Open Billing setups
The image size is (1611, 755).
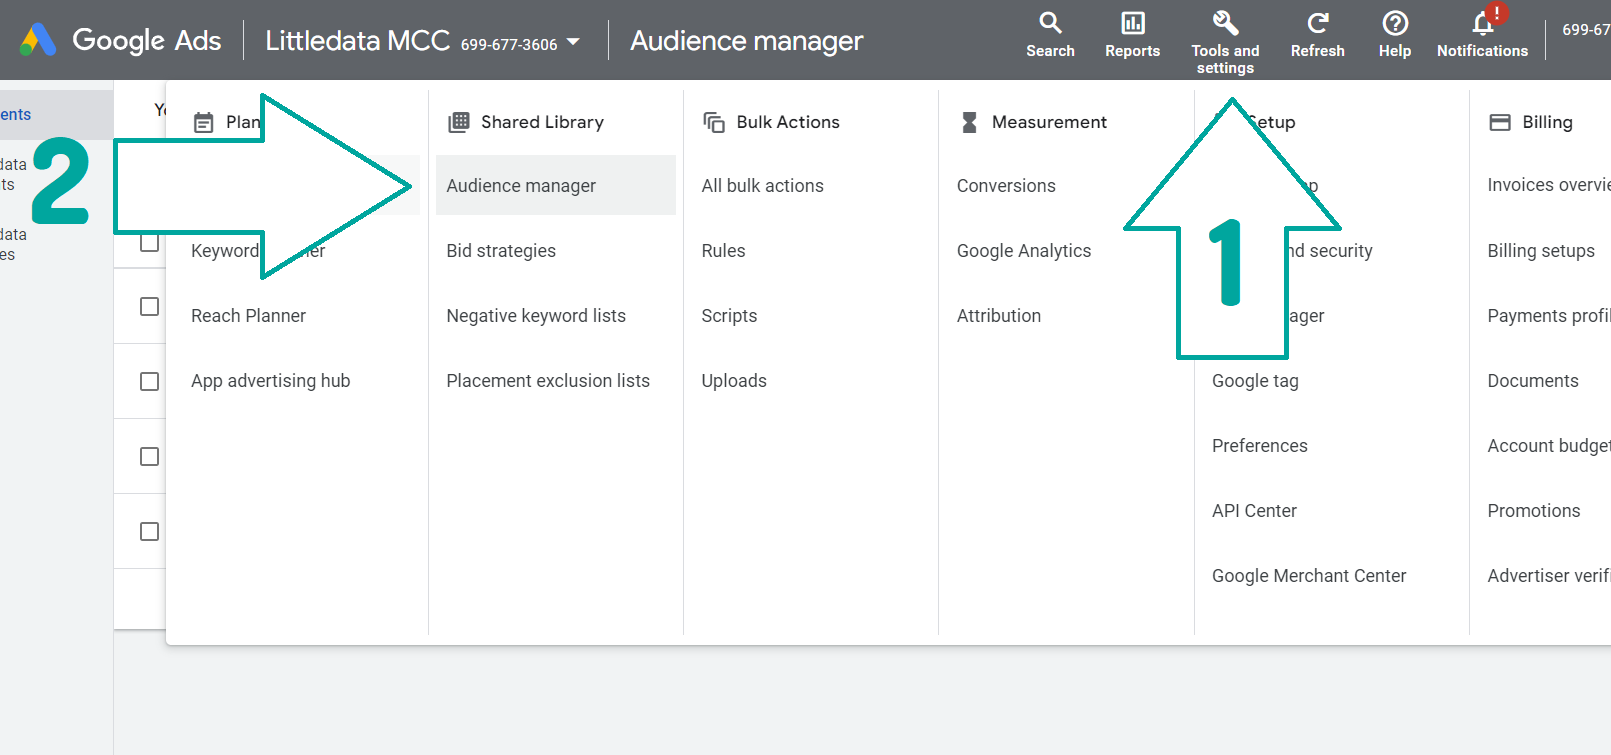point(1541,251)
